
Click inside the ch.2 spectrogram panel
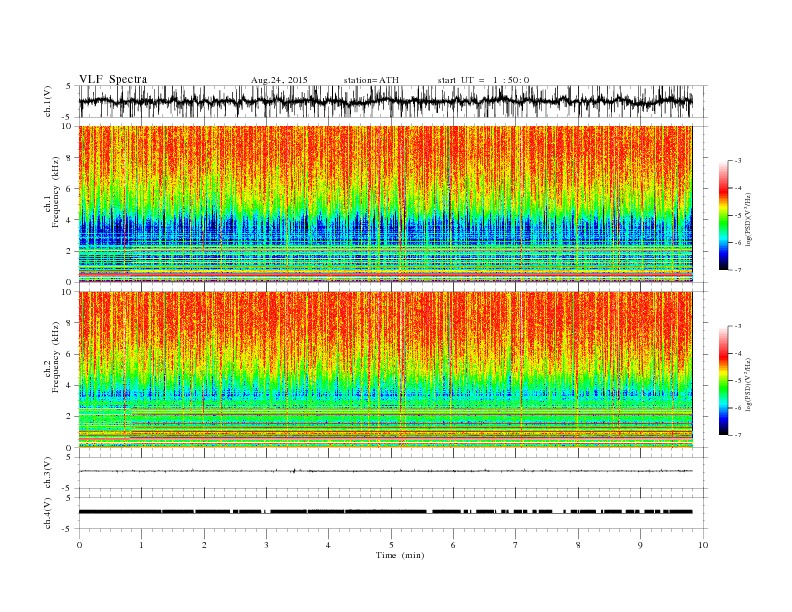385,370
